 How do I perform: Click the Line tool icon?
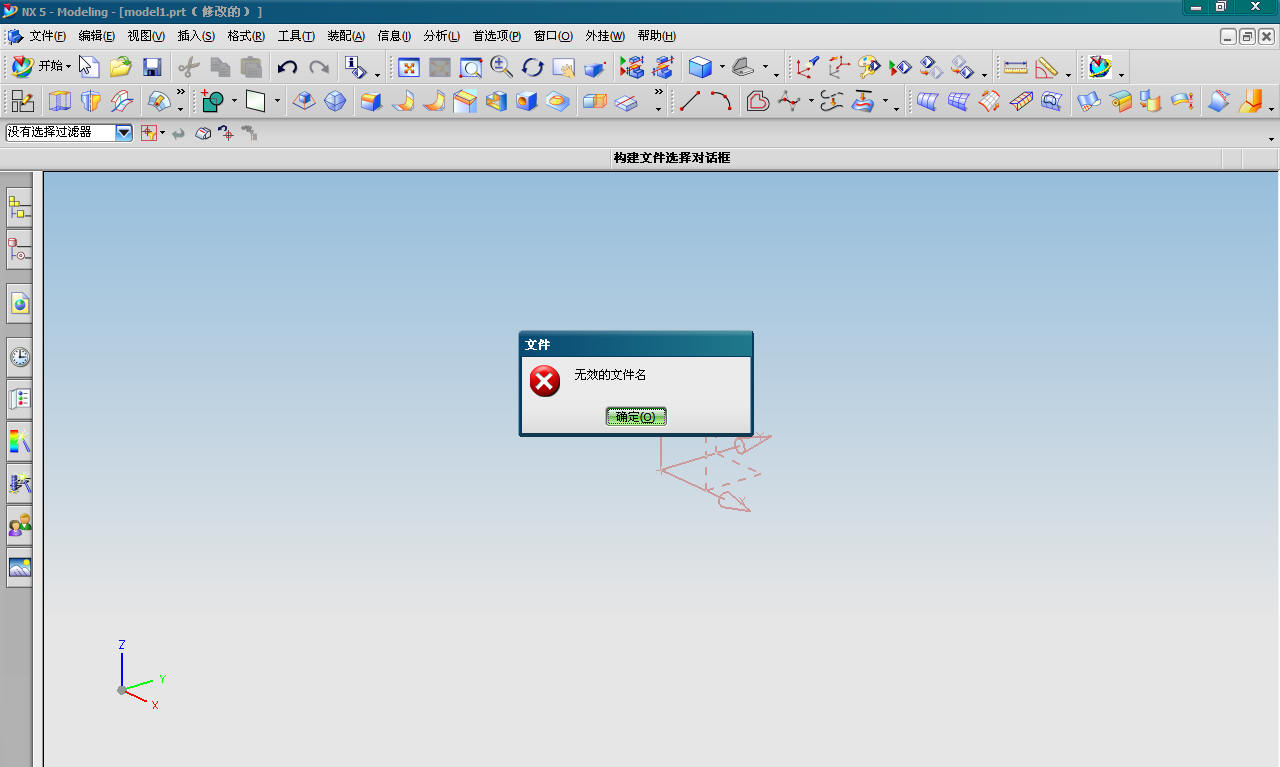pyautogui.click(x=690, y=101)
